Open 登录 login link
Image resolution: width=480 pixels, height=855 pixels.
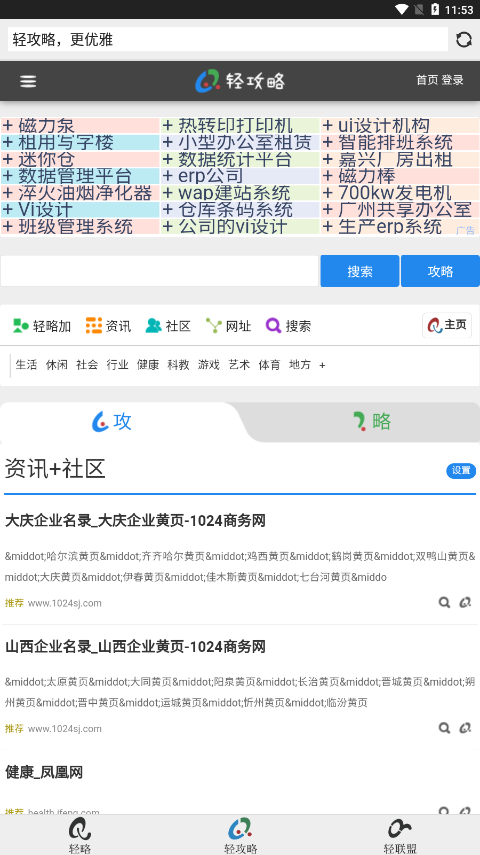point(452,80)
